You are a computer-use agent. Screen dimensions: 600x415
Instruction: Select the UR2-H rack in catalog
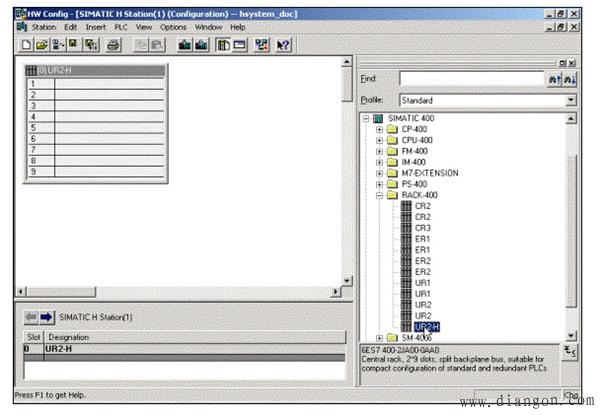point(427,327)
